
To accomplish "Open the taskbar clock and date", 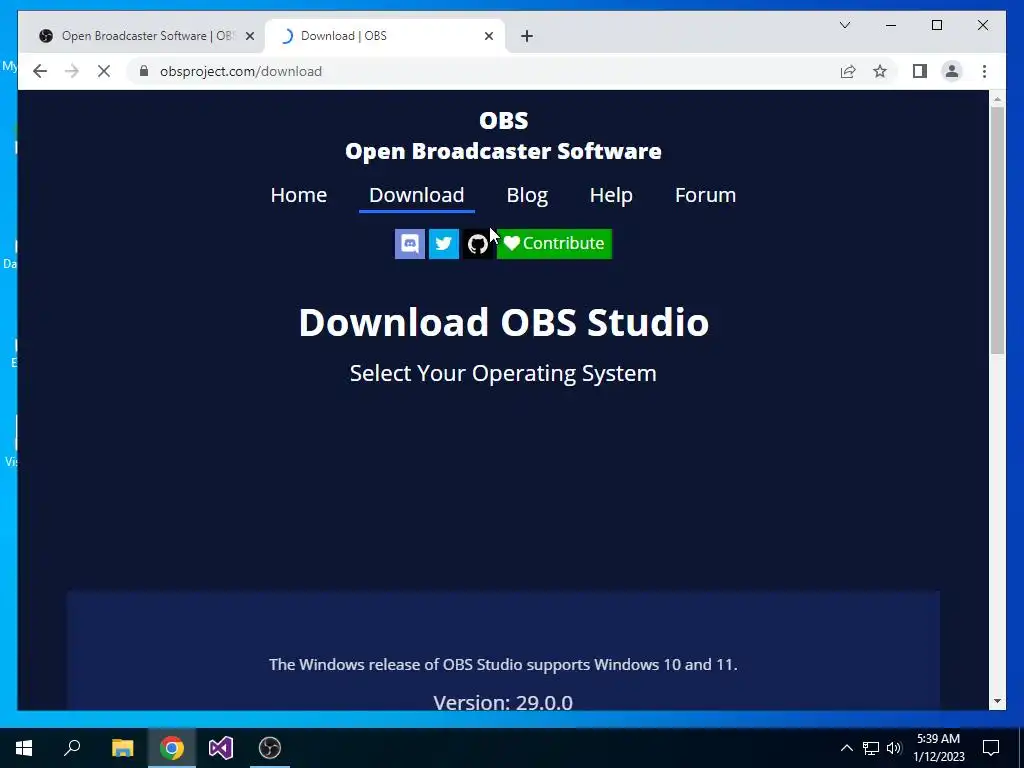I will point(938,748).
